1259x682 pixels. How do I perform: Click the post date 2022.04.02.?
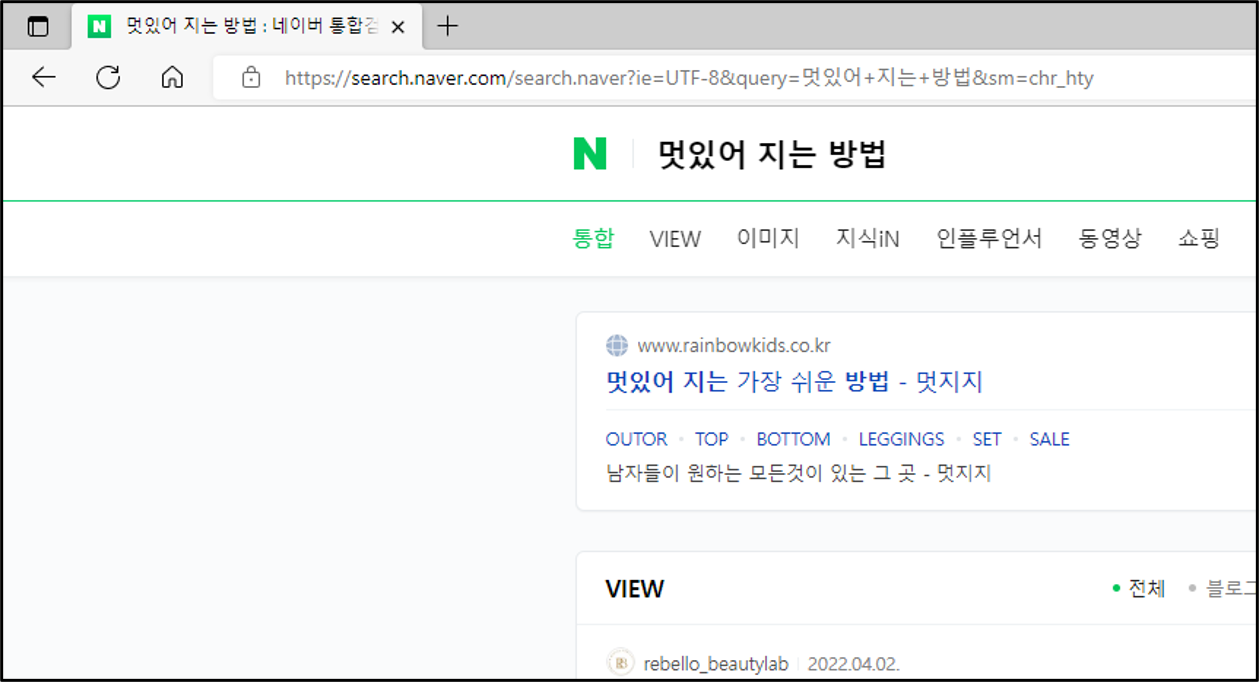[x=853, y=664]
